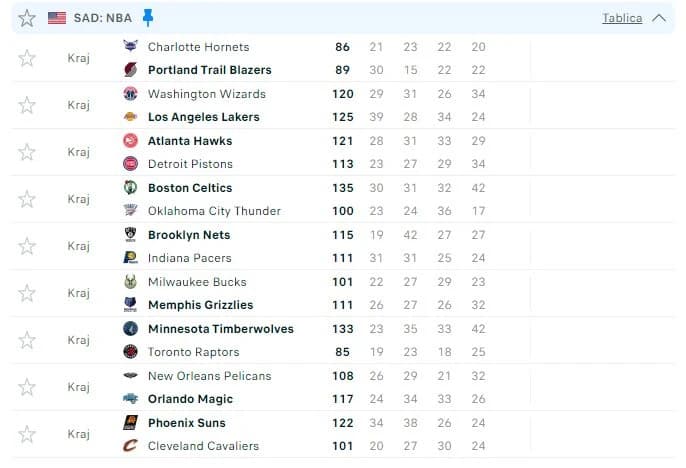Click the Cleveland Cavaliers logo
This screenshot has width=686, height=468.
click(x=130, y=446)
